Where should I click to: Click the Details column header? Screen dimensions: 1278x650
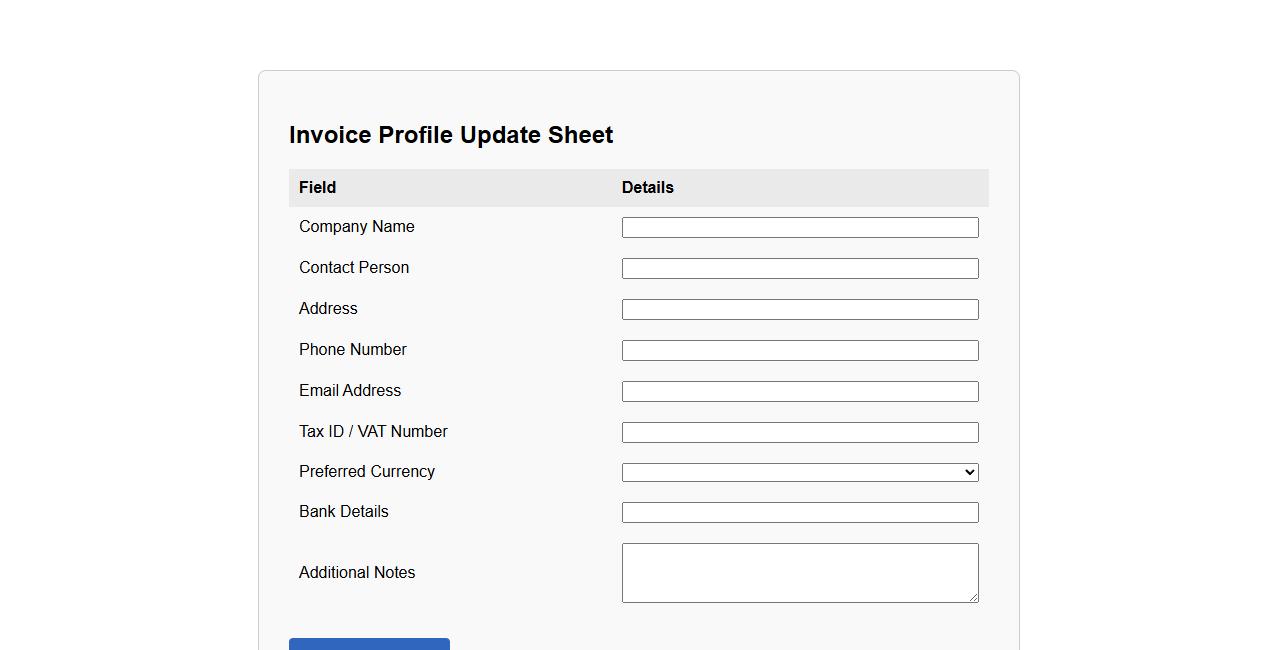(x=648, y=188)
